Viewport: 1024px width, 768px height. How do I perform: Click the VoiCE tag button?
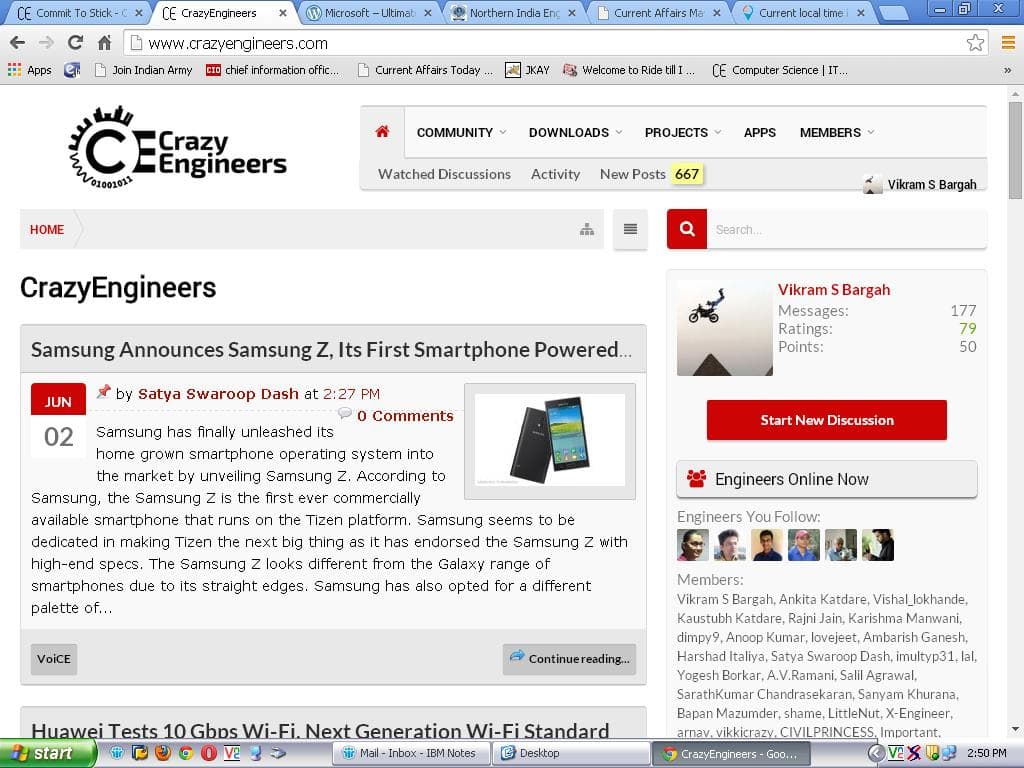[x=54, y=659]
